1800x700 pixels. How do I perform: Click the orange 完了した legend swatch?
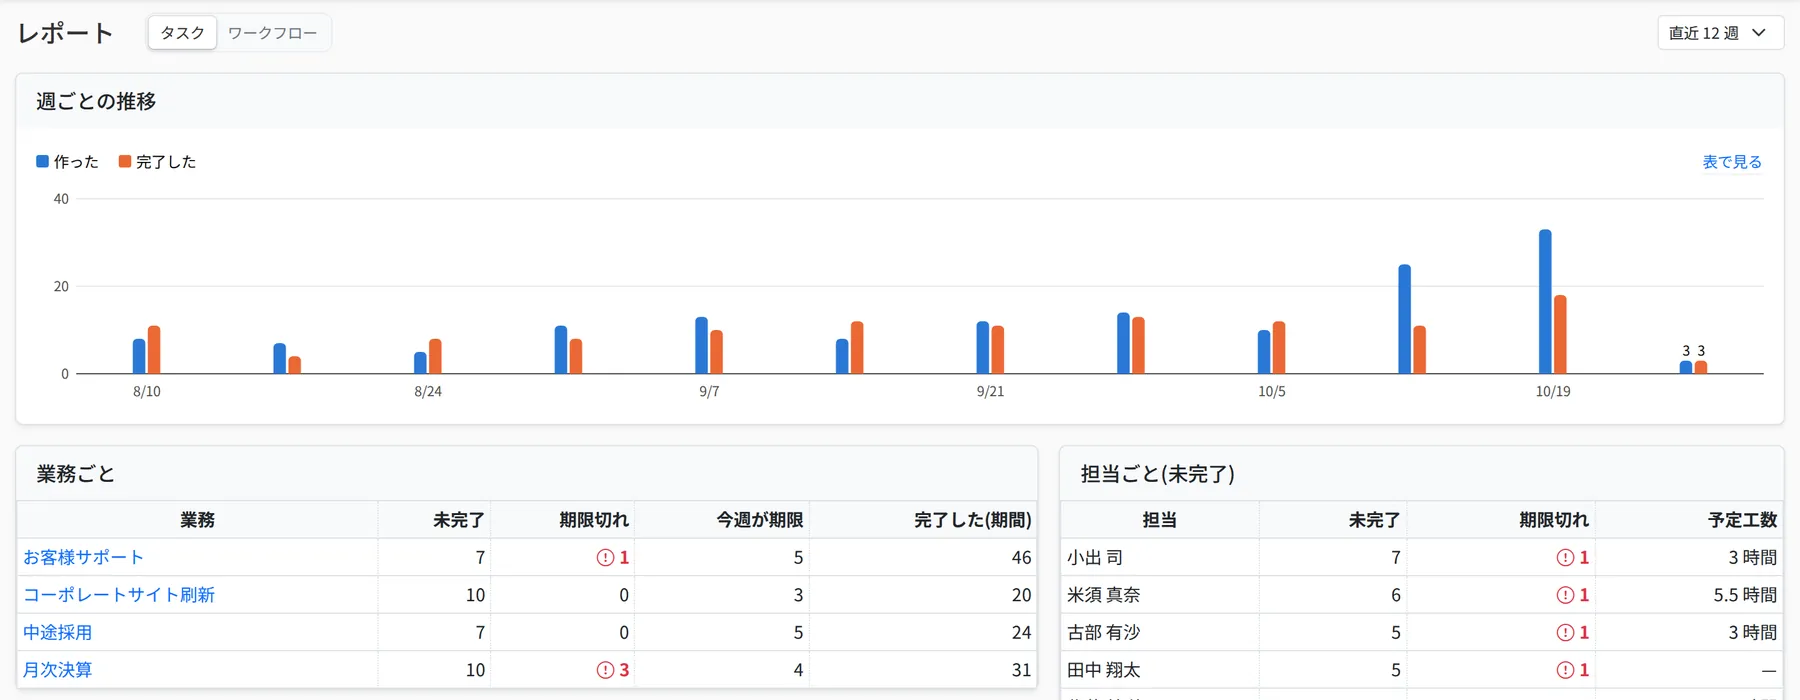[x=125, y=162]
